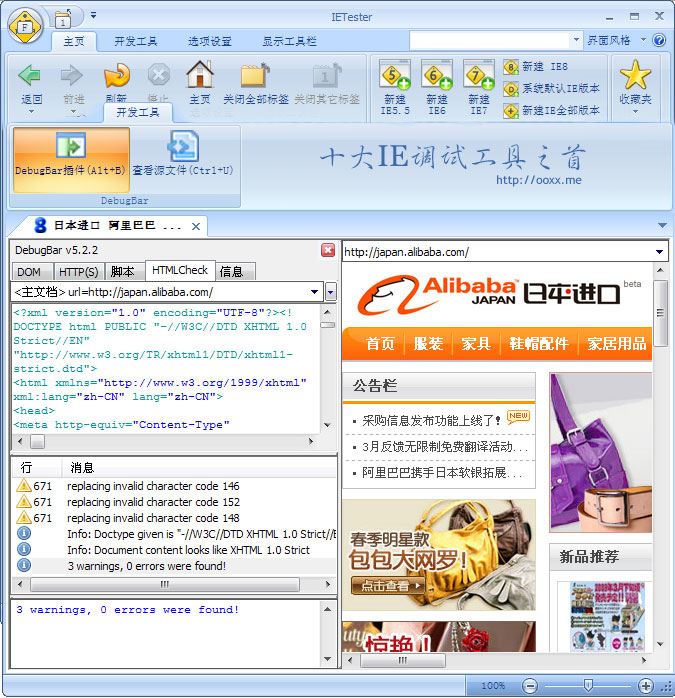Viewport: 675px width, 698px height.
Task: Click the 消息 column header
Action: [x=199, y=467]
